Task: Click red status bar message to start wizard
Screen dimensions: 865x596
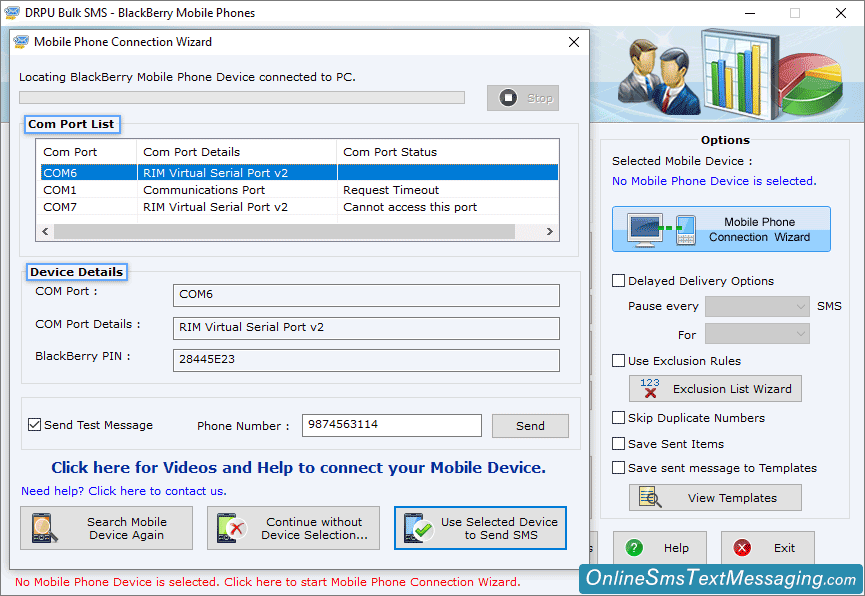Action: click(x=267, y=582)
